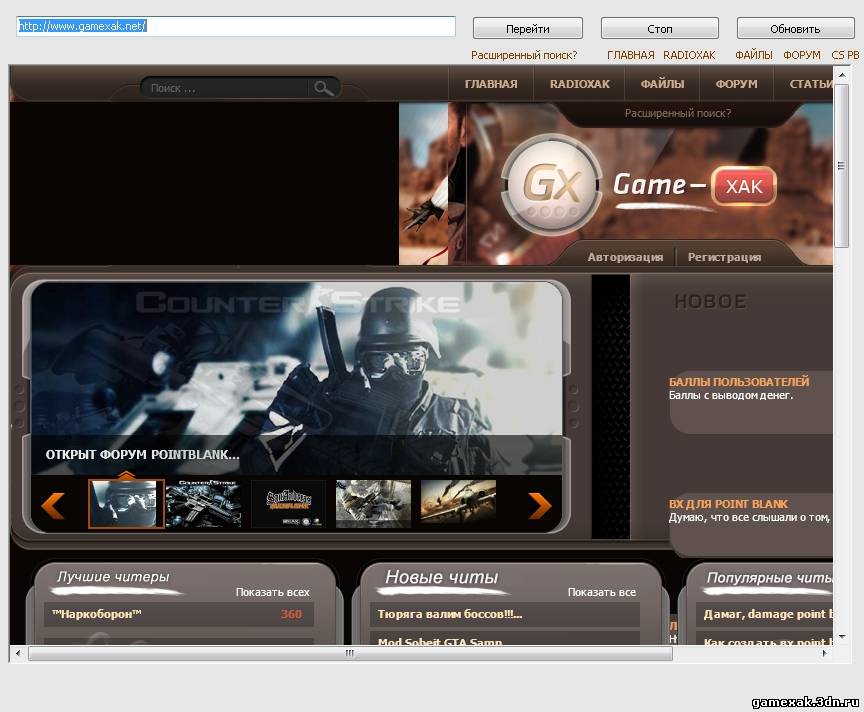864x712 pixels.
Task: Click top text link RADIOXAK
Action: (x=689, y=55)
